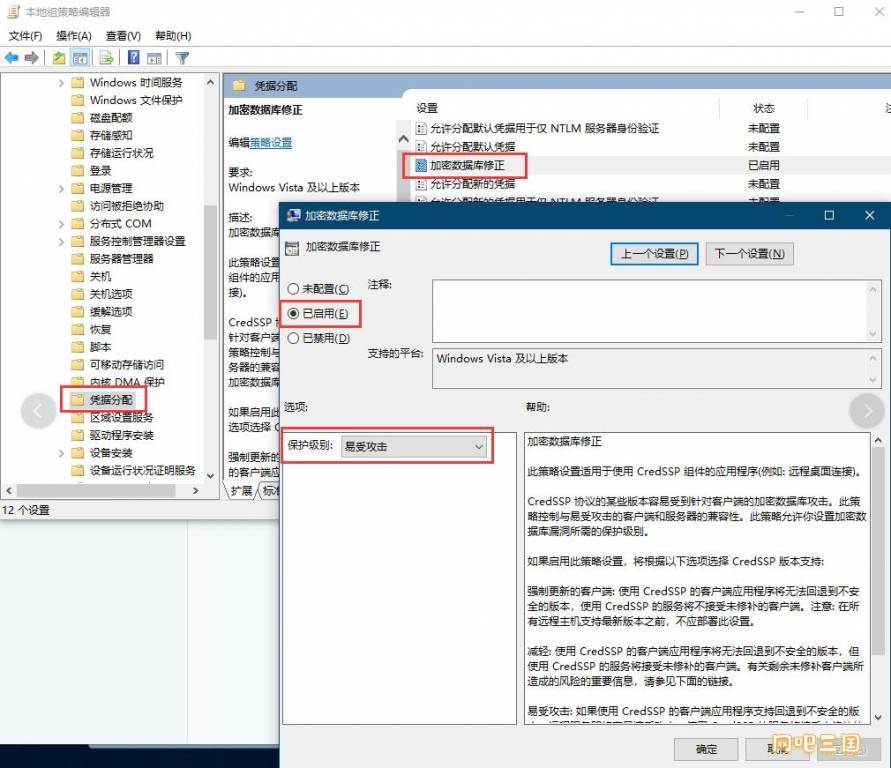This screenshot has width=891, height=768.
Task: Select the 已启用 radio button
Action: [x=293, y=314]
